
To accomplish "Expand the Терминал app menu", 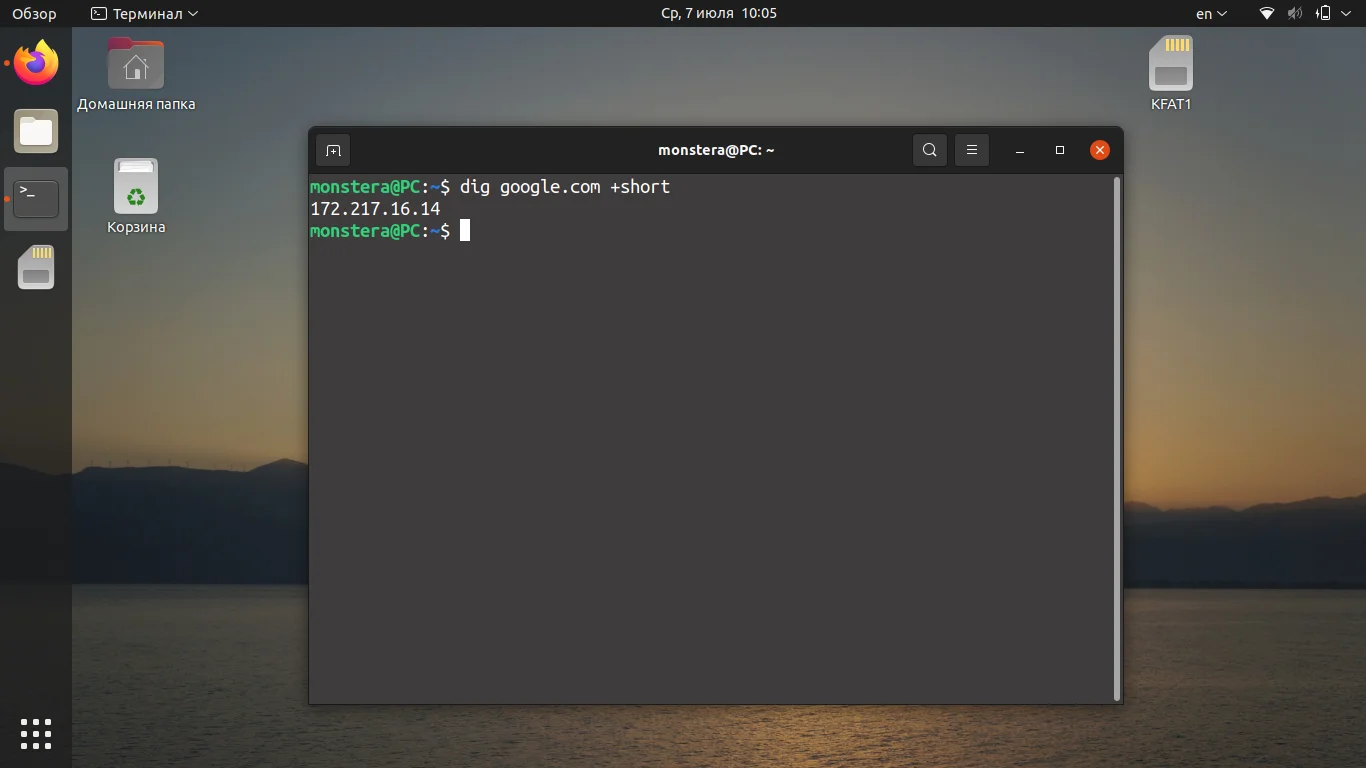I will click(145, 14).
